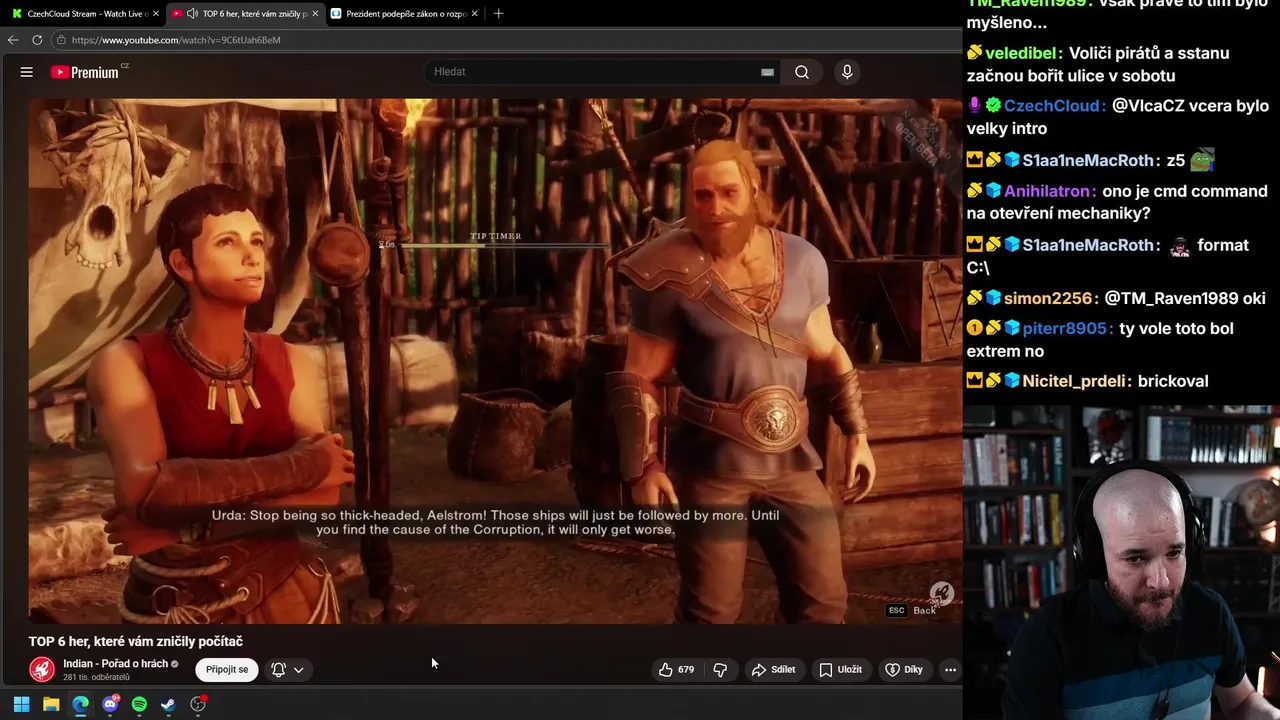Click chat username veledibel

pyautogui.click(x=1022, y=53)
